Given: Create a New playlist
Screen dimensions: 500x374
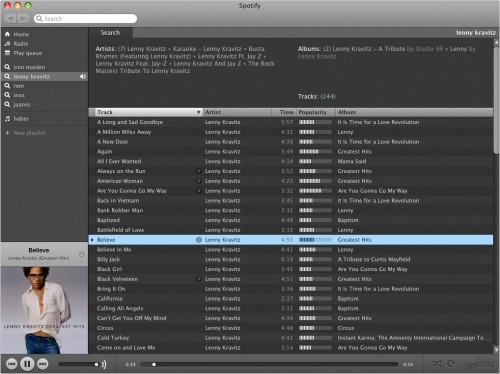Looking at the screenshot, I should tap(29, 133).
